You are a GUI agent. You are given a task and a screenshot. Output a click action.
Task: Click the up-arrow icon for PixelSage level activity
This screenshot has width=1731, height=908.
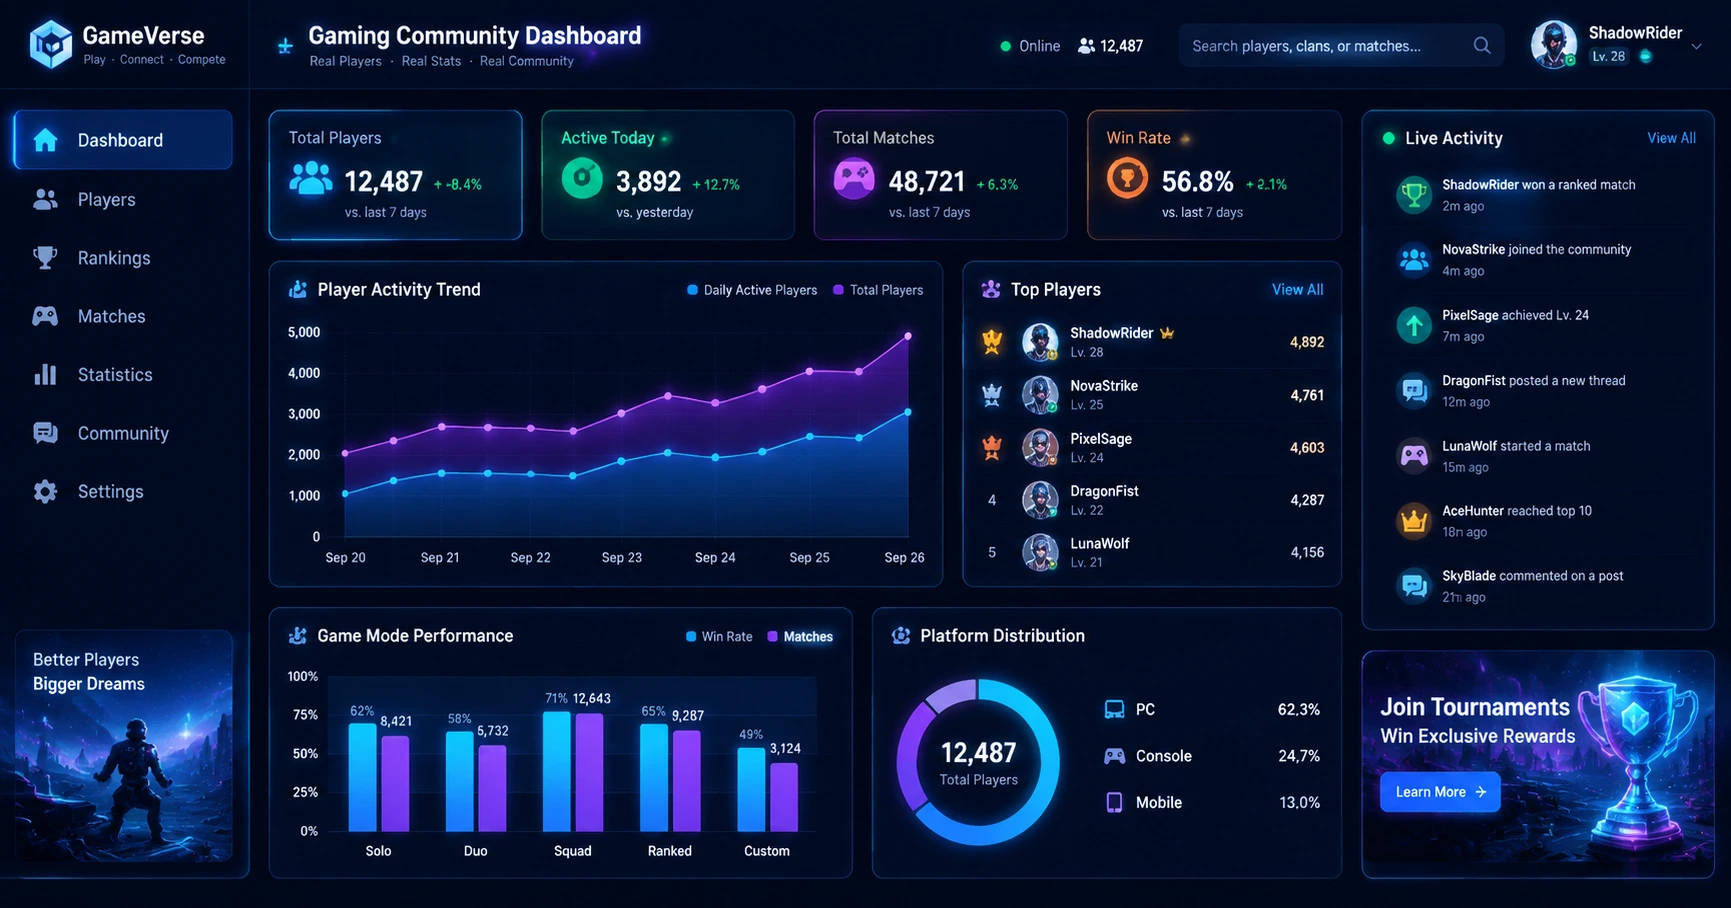(1414, 325)
